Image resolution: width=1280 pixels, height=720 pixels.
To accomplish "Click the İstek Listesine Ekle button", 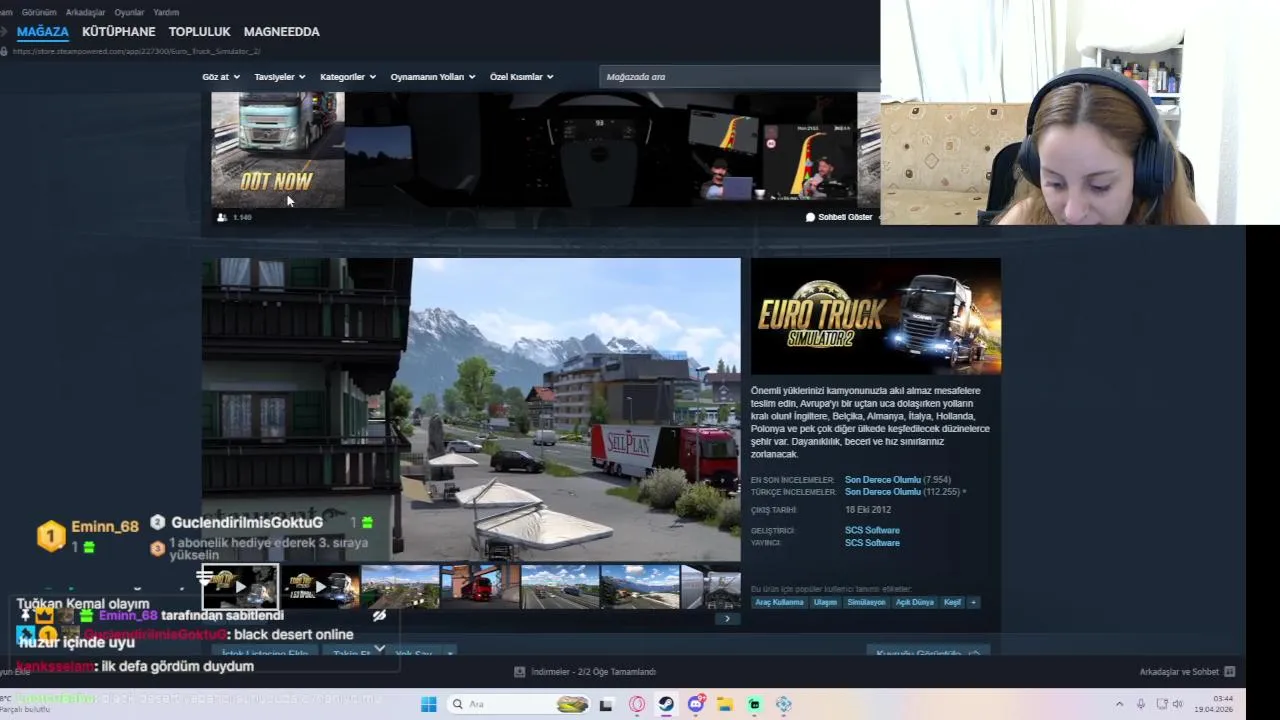I will tap(264, 654).
